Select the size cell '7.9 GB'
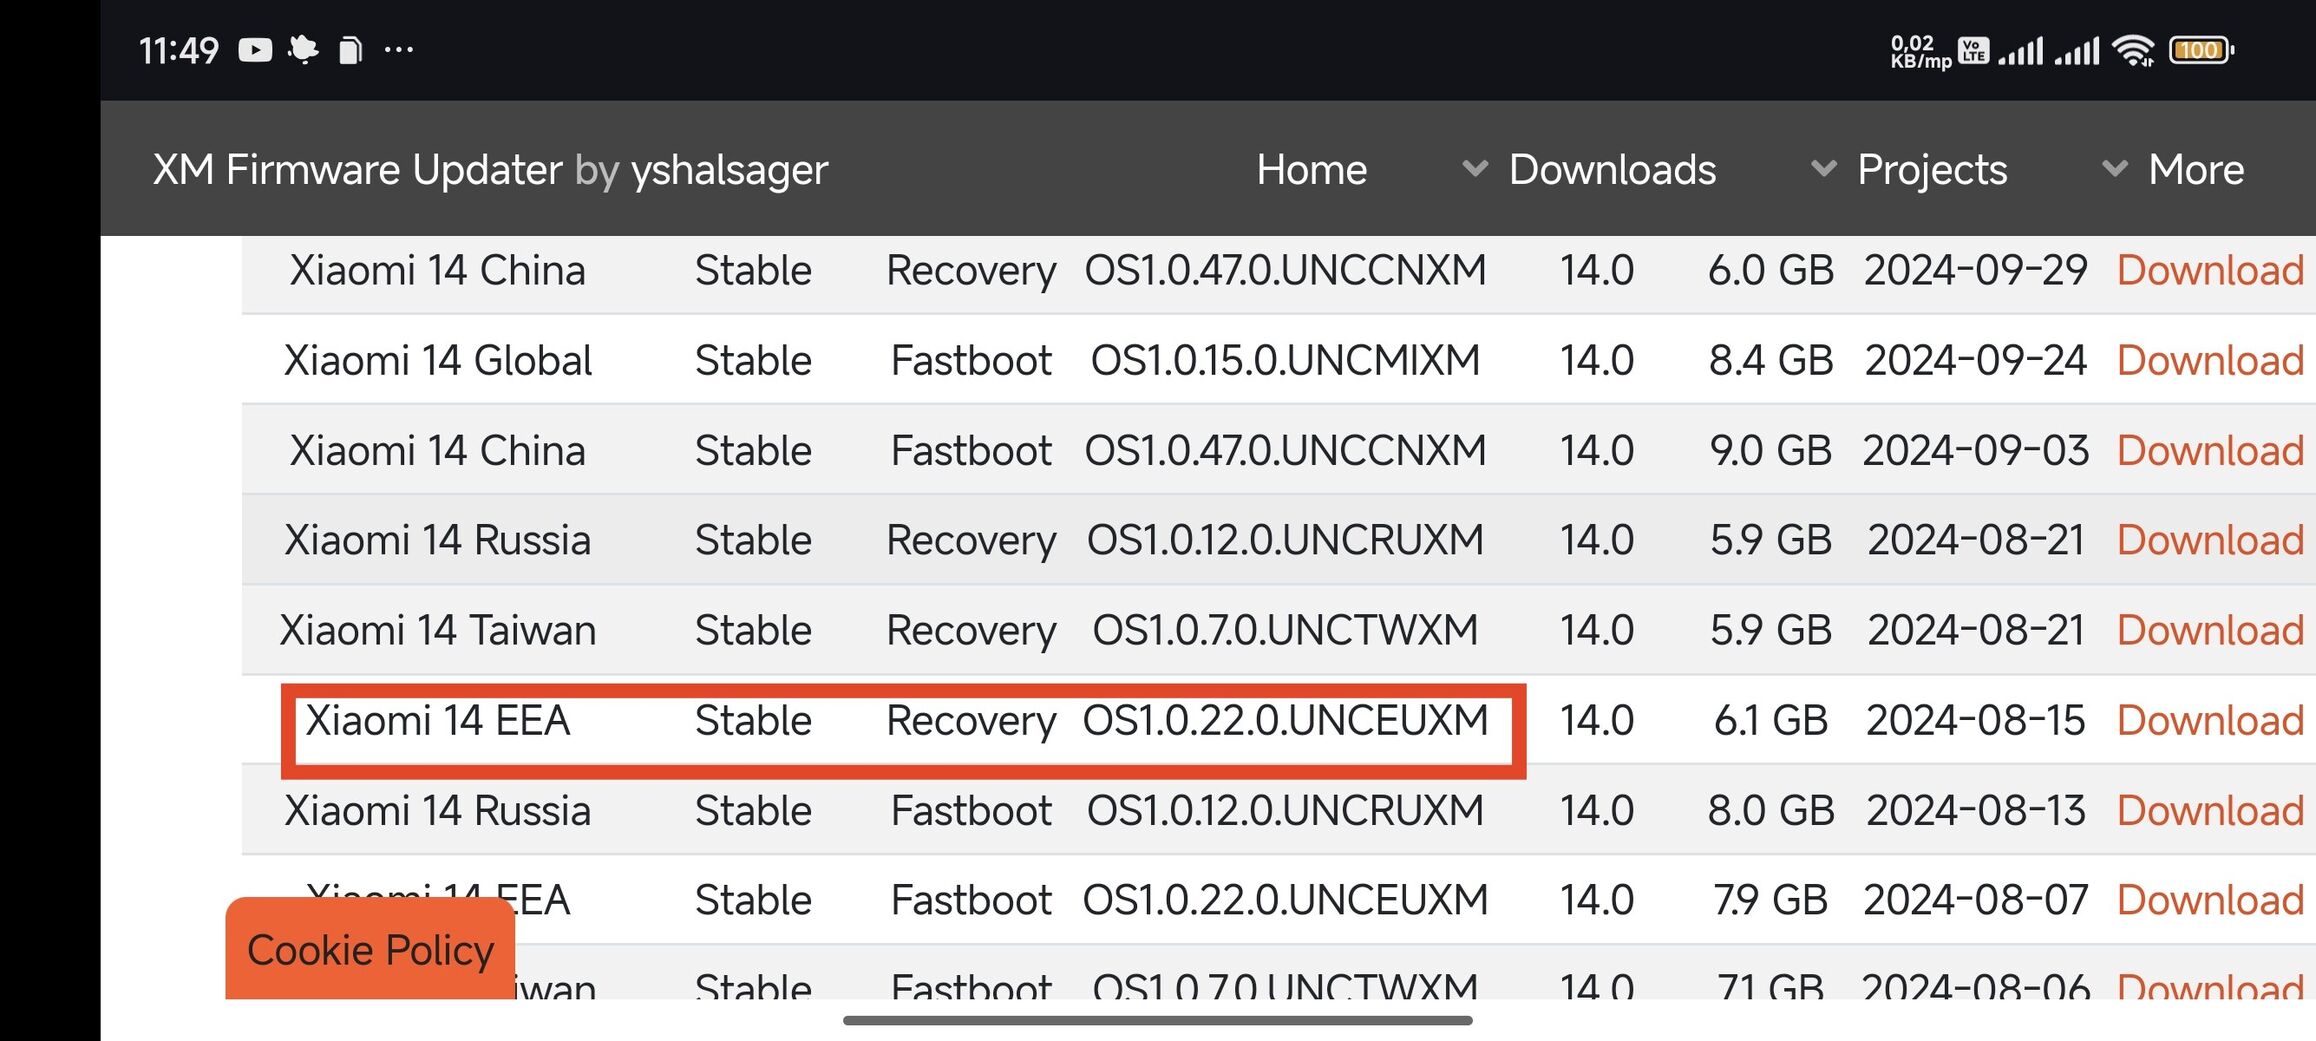Viewport: 2316px width, 1041px height. (1770, 900)
